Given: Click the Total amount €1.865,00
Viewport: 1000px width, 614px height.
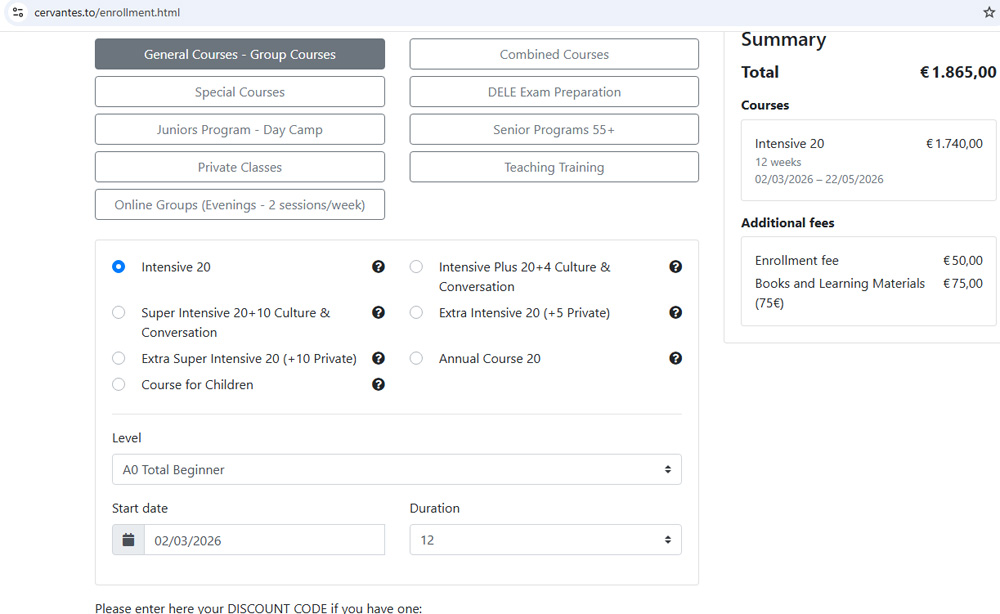Looking at the screenshot, I should pyautogui.click(x=958, y=72).
